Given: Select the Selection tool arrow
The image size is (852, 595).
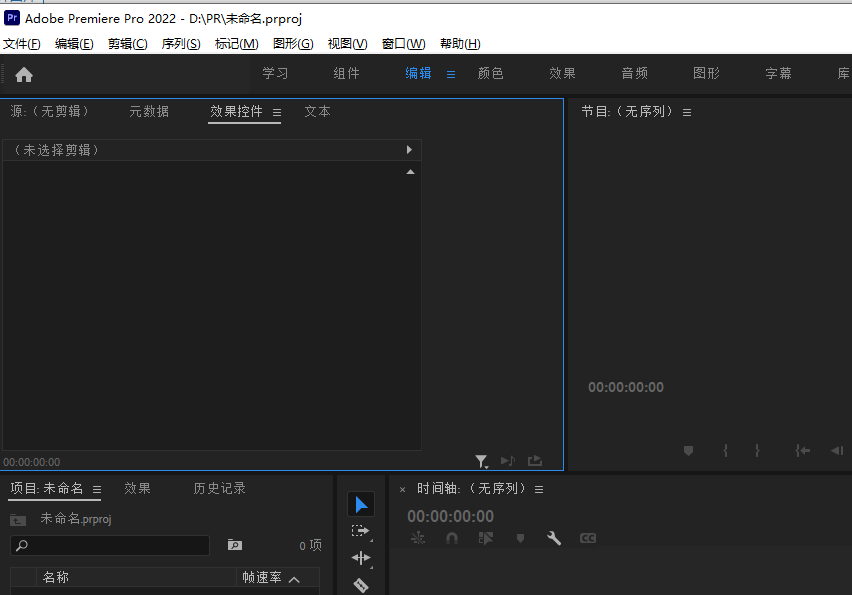Looking at the screenshot, I should tap(361, 504).
